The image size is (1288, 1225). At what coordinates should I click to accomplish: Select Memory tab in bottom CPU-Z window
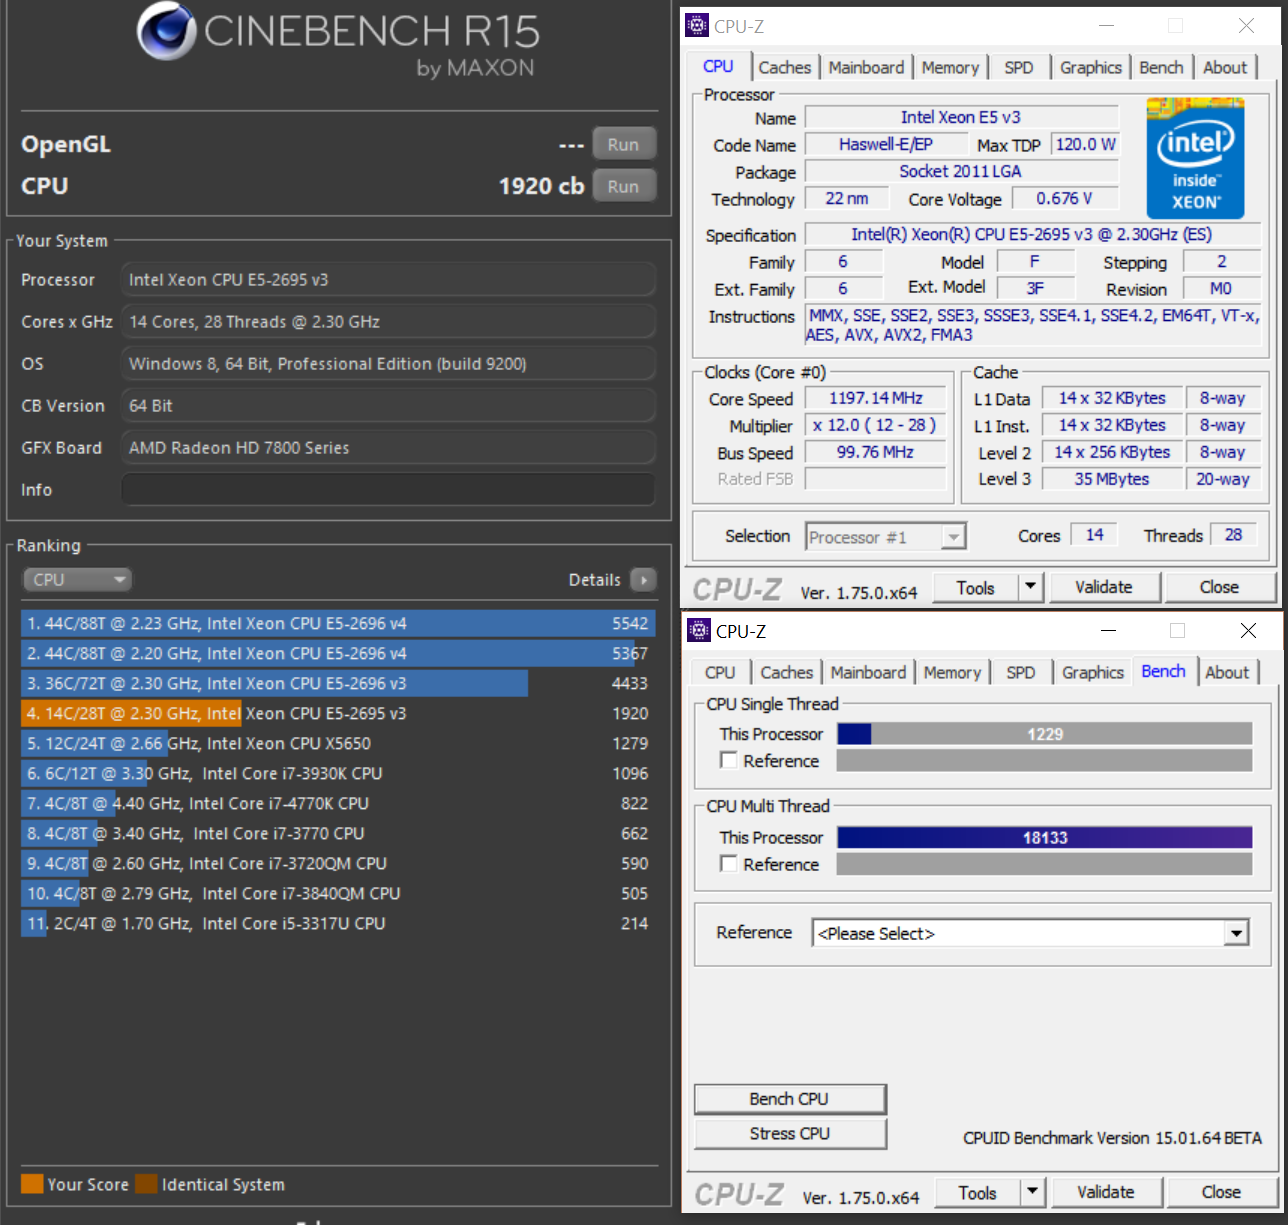pos(952,673)
